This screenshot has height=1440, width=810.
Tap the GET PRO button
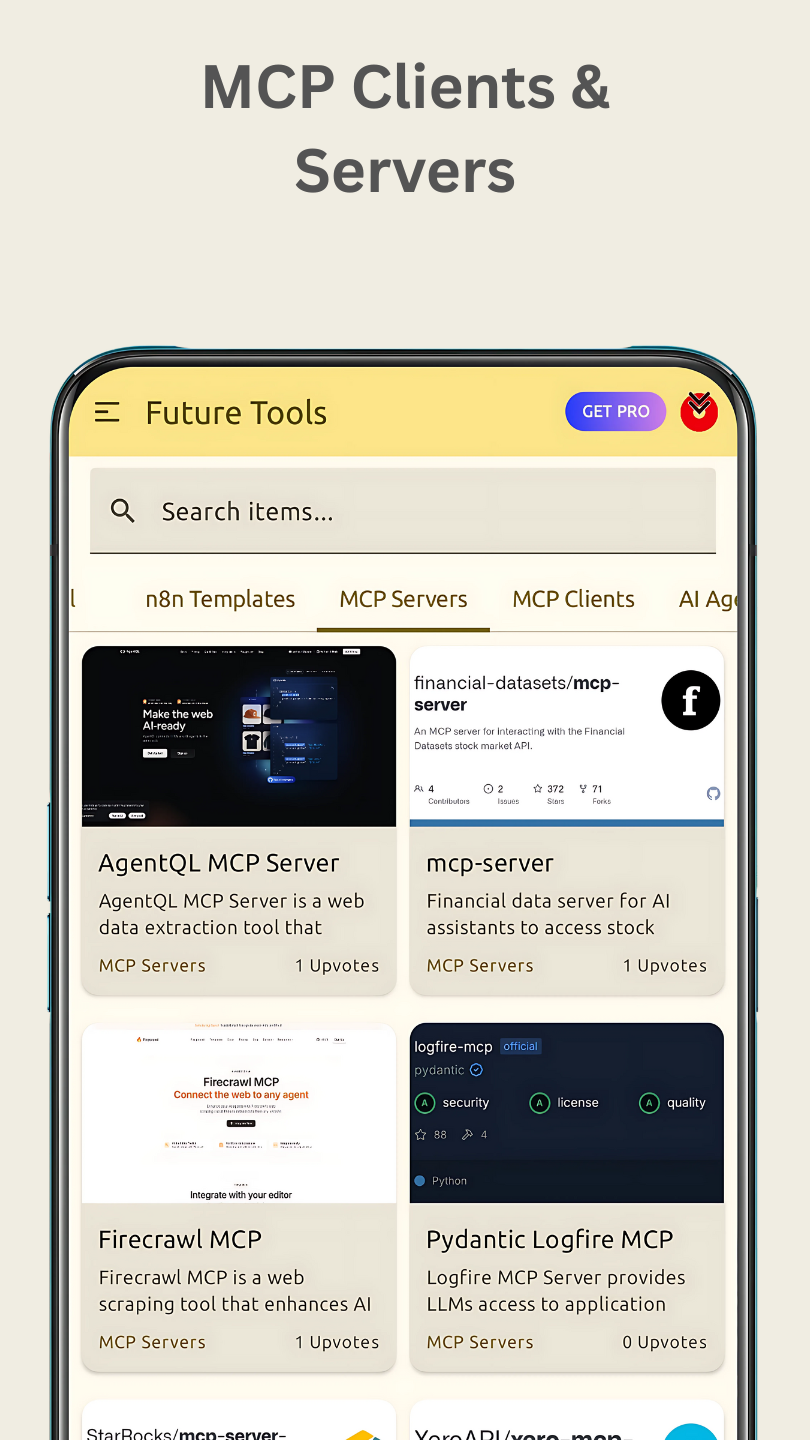615,411
